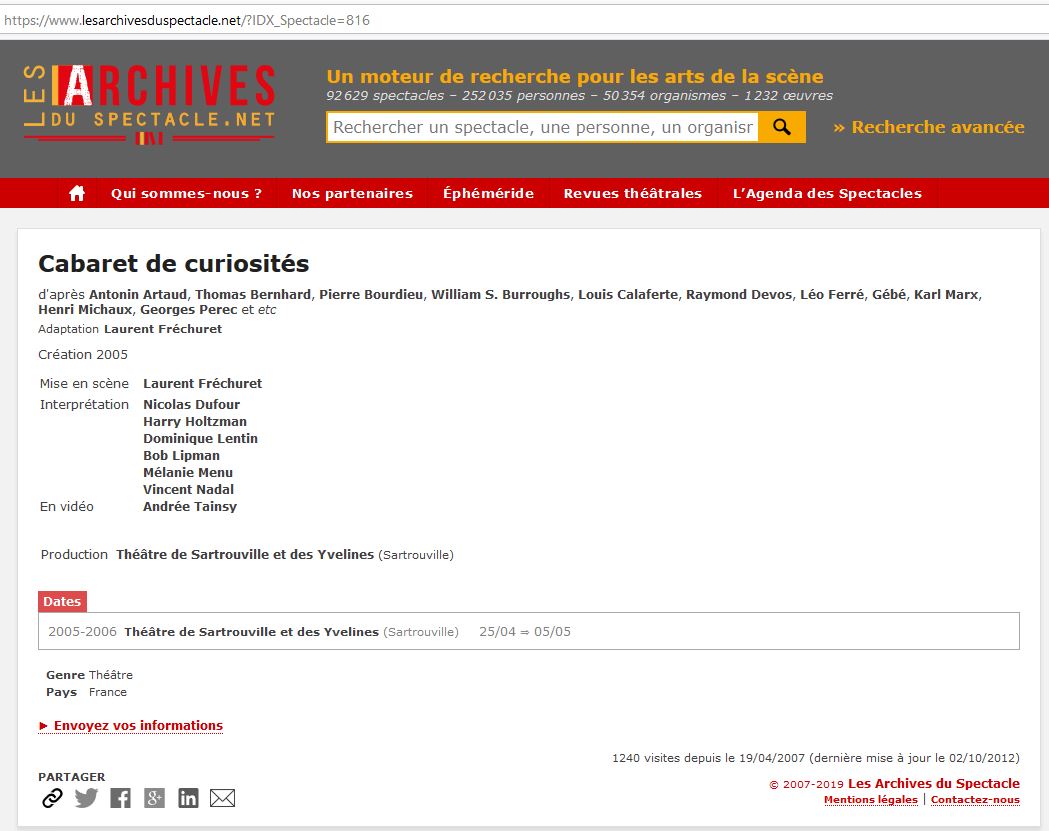Send the page by email envelope icon
Screen dimensions: 1049x831
[x=222, y=798]
